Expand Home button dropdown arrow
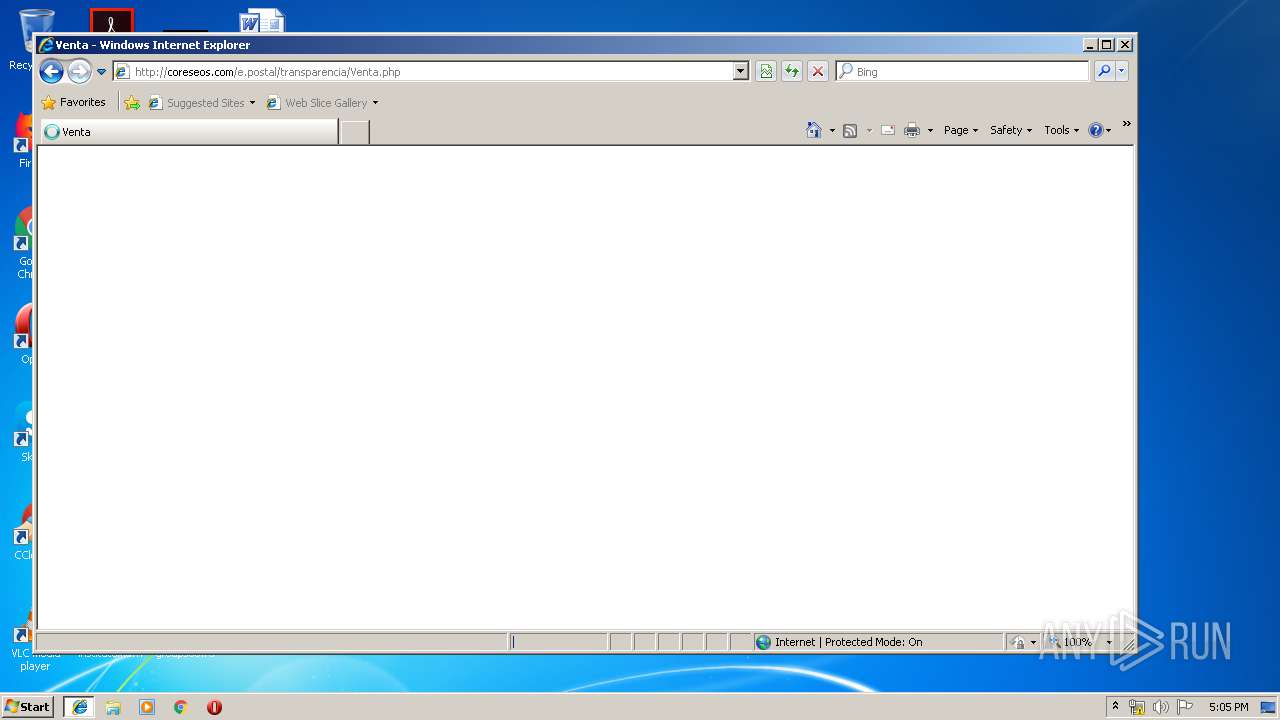The height and width of the screenshot is (720, 1280). [x=832, y=130]
